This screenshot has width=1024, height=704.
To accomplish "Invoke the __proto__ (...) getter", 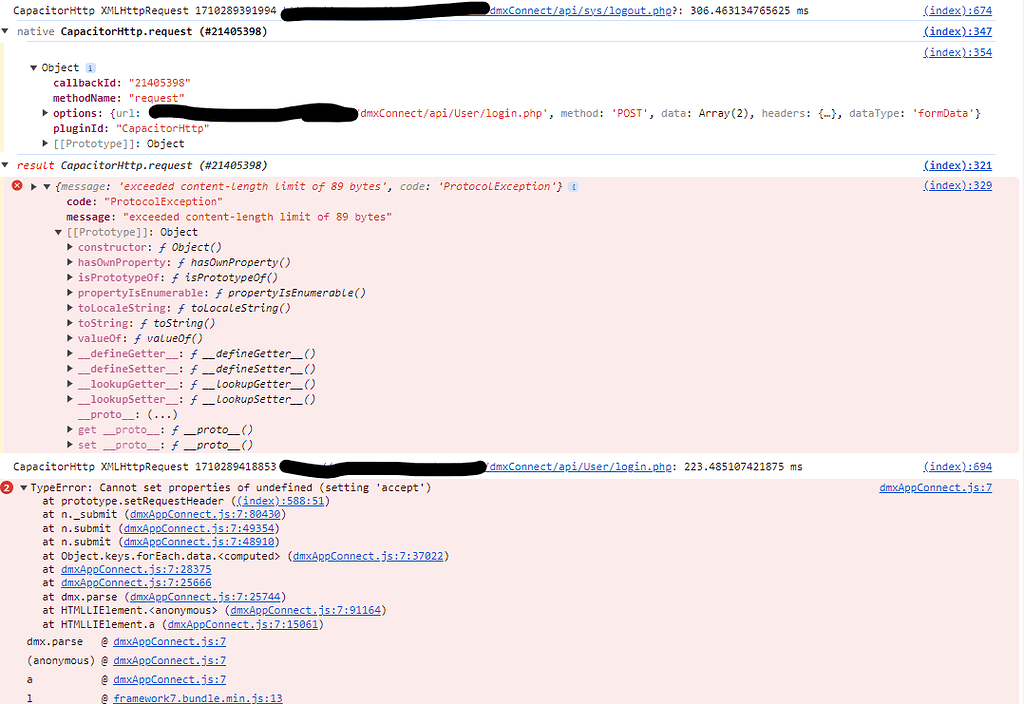I will (x=162, y=415).
